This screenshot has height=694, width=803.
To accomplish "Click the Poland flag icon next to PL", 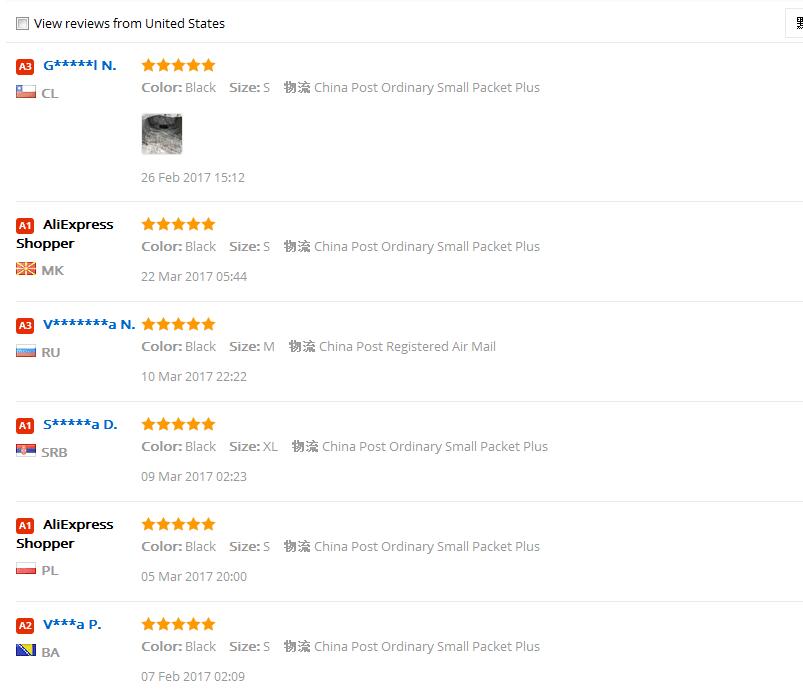I will [26, 569].
